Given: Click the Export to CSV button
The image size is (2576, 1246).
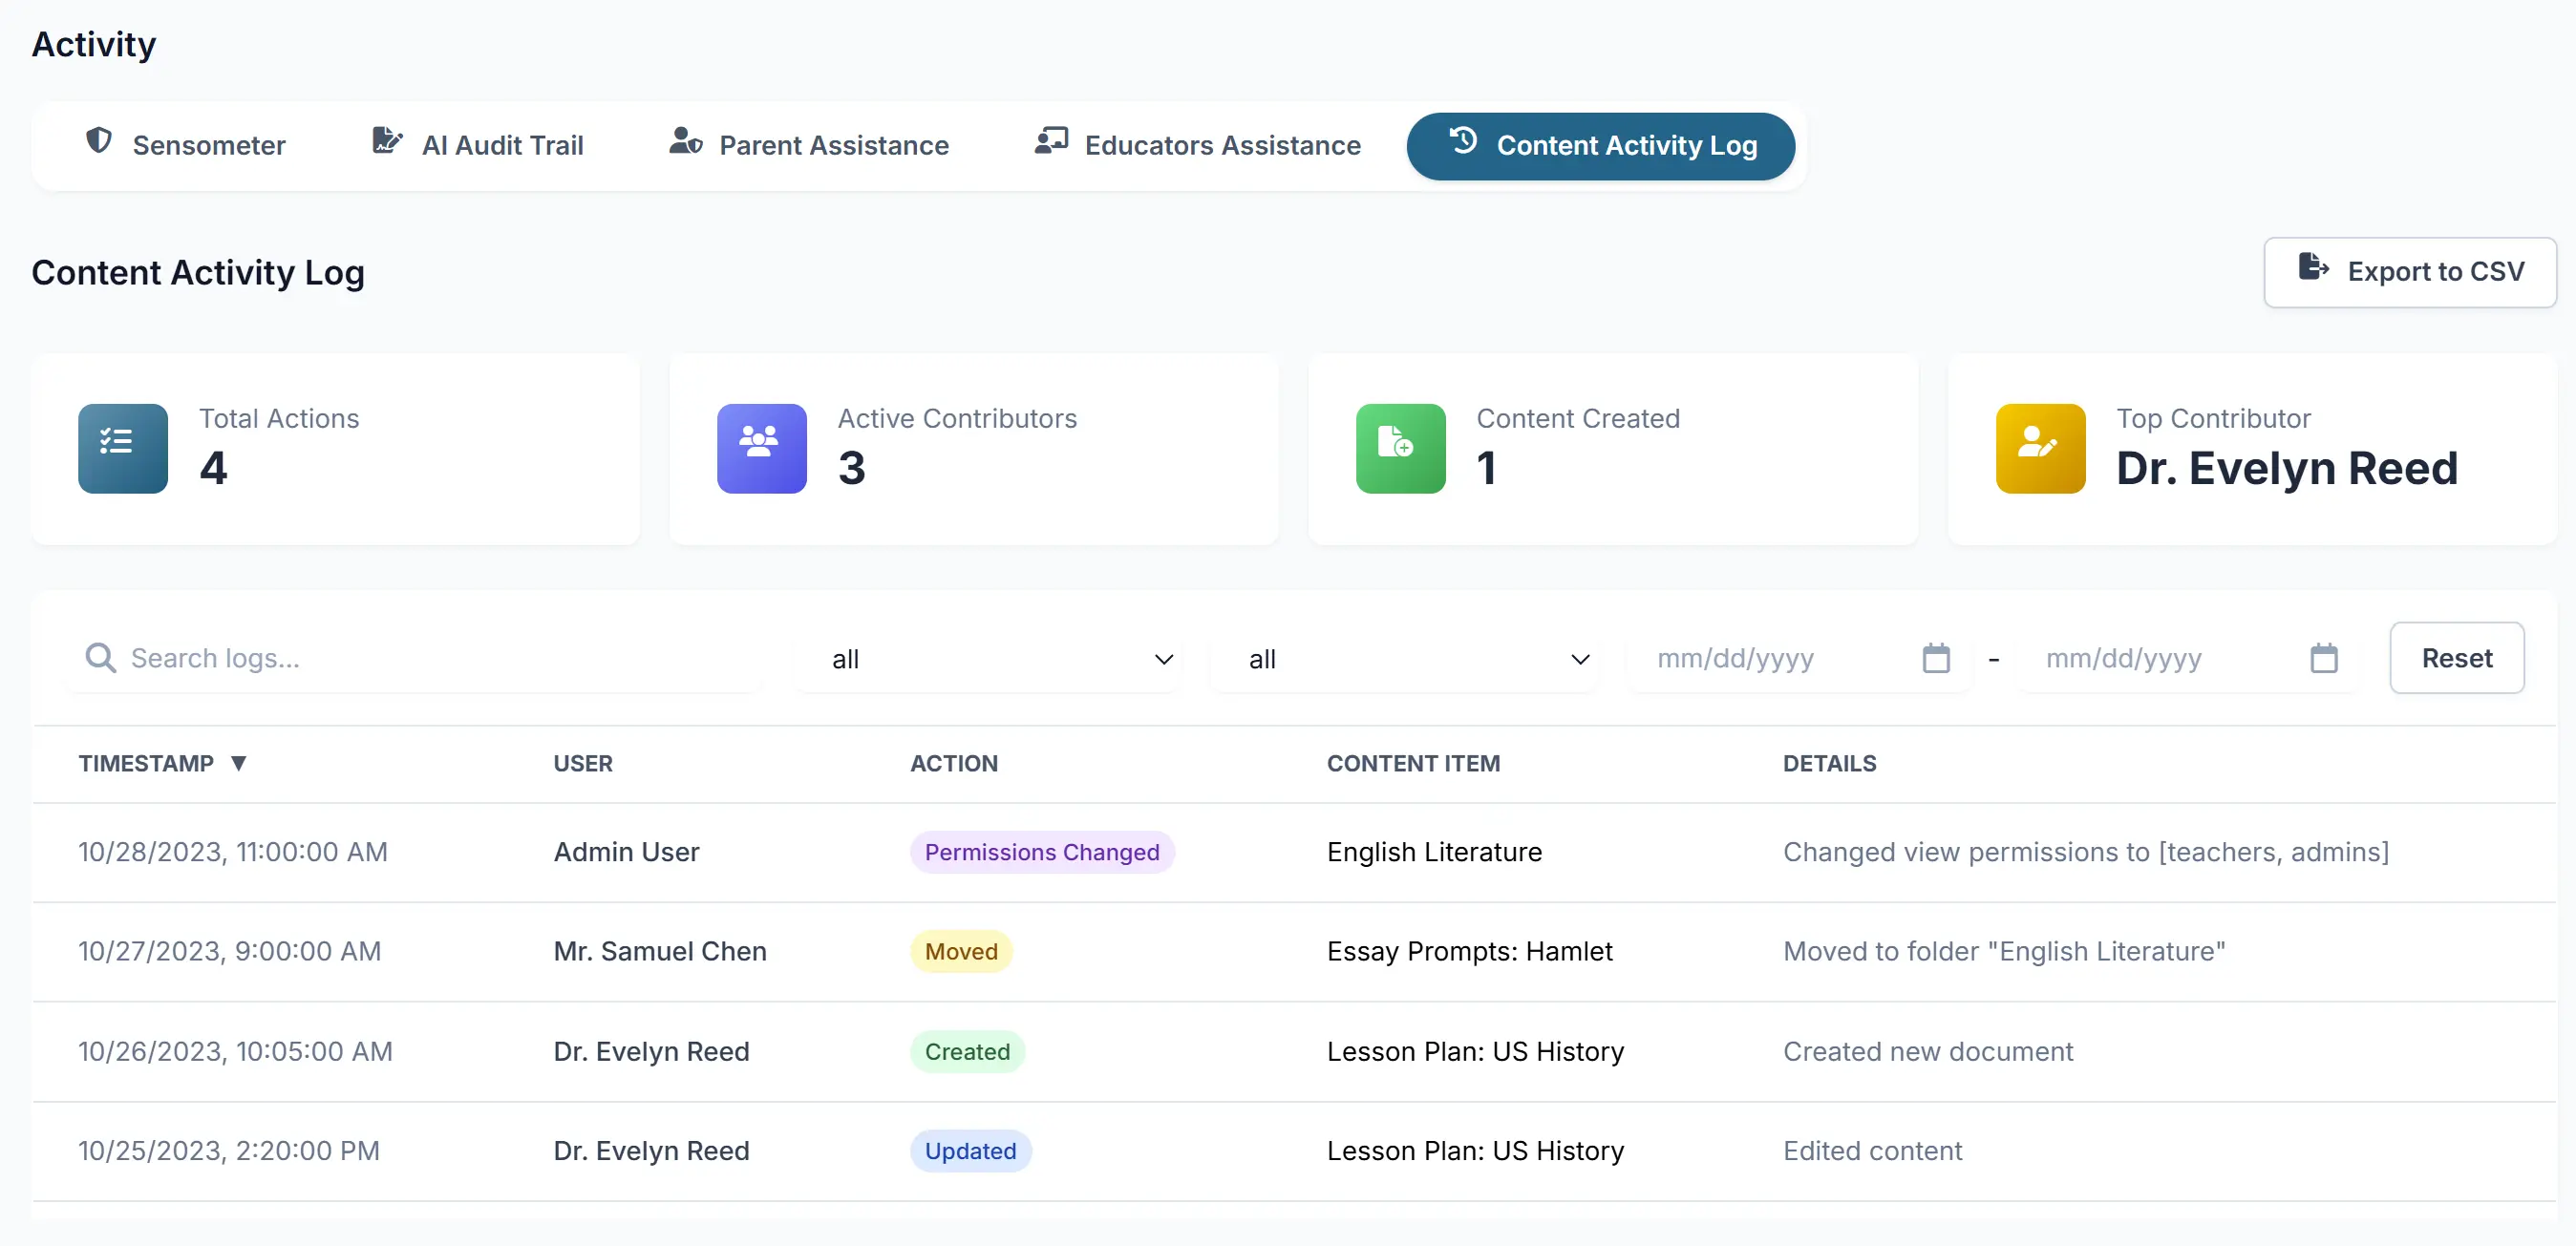Looking at the screenshot, I should tap(2409, 271).
